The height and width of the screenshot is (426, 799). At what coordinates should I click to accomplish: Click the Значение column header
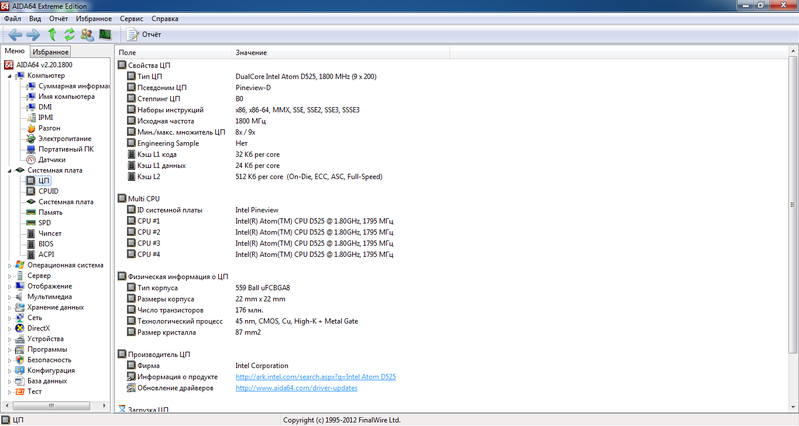[340, 52]
